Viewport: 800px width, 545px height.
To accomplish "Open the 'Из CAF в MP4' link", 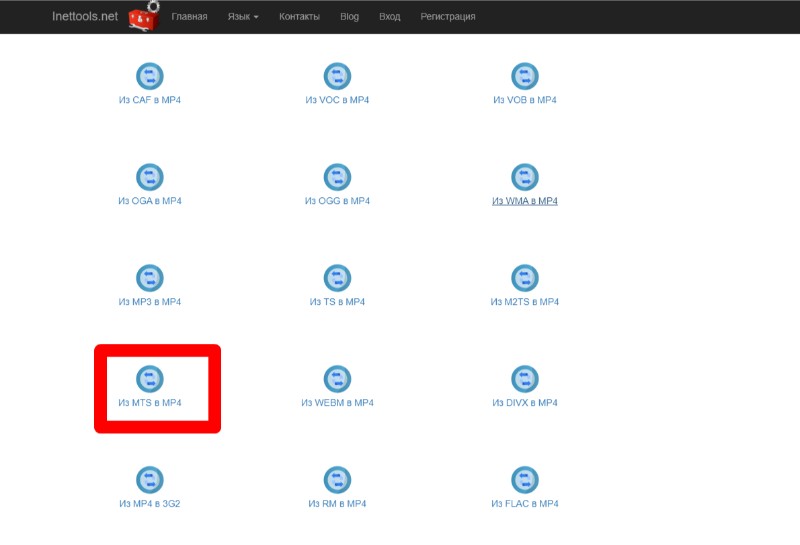I will click(149, 100).
